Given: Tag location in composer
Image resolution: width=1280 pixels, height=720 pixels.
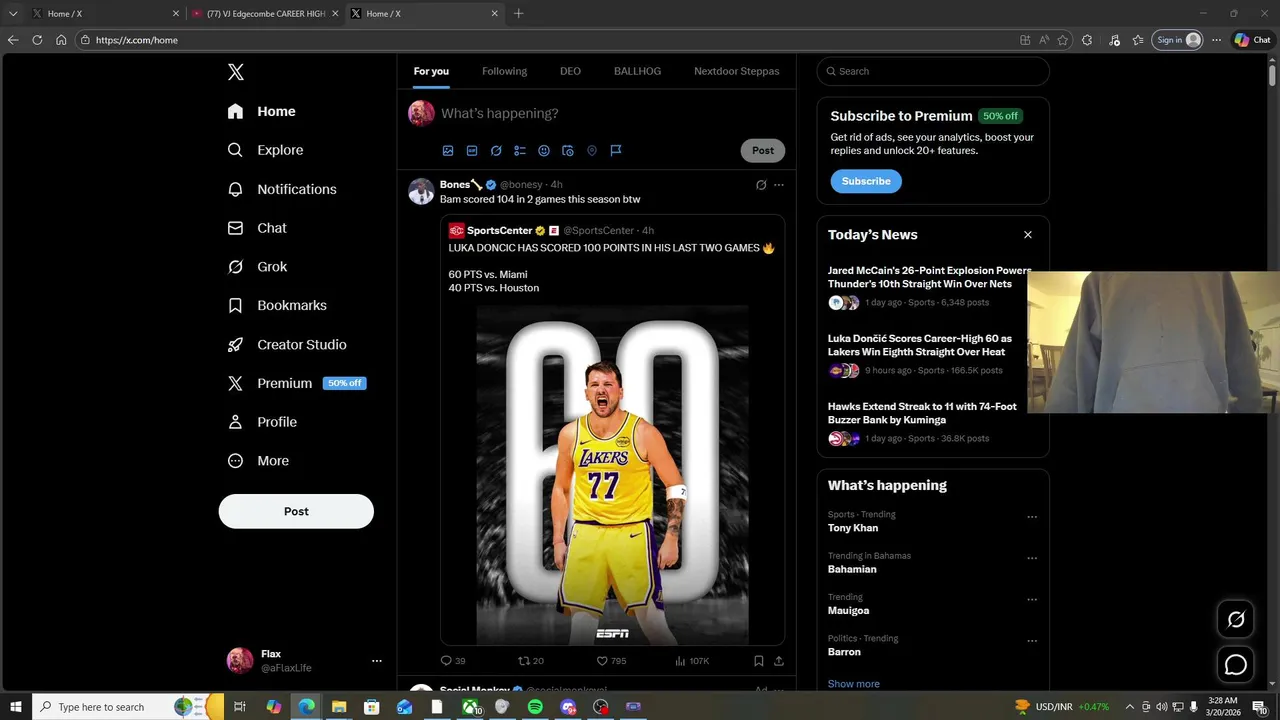Looking at the screenshot, I should [592, 151].
